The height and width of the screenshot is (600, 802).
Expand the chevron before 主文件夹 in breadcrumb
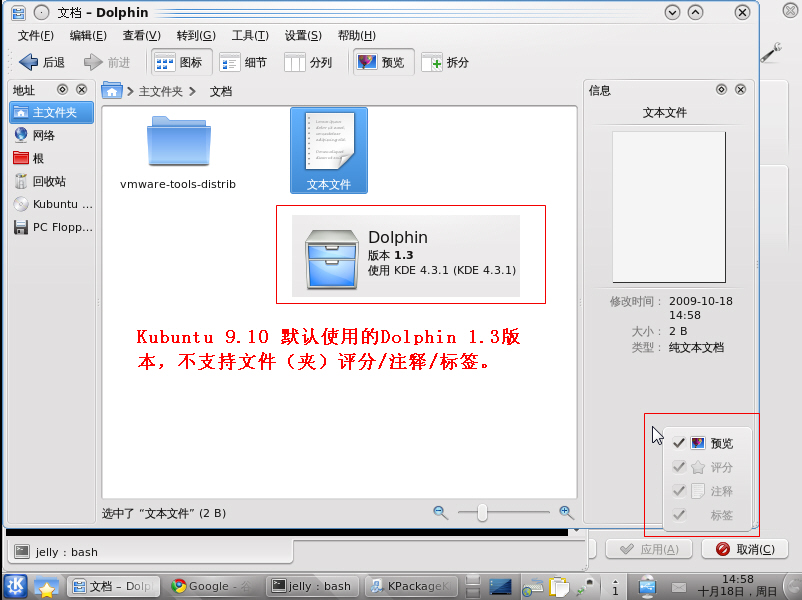coord(130,91)
